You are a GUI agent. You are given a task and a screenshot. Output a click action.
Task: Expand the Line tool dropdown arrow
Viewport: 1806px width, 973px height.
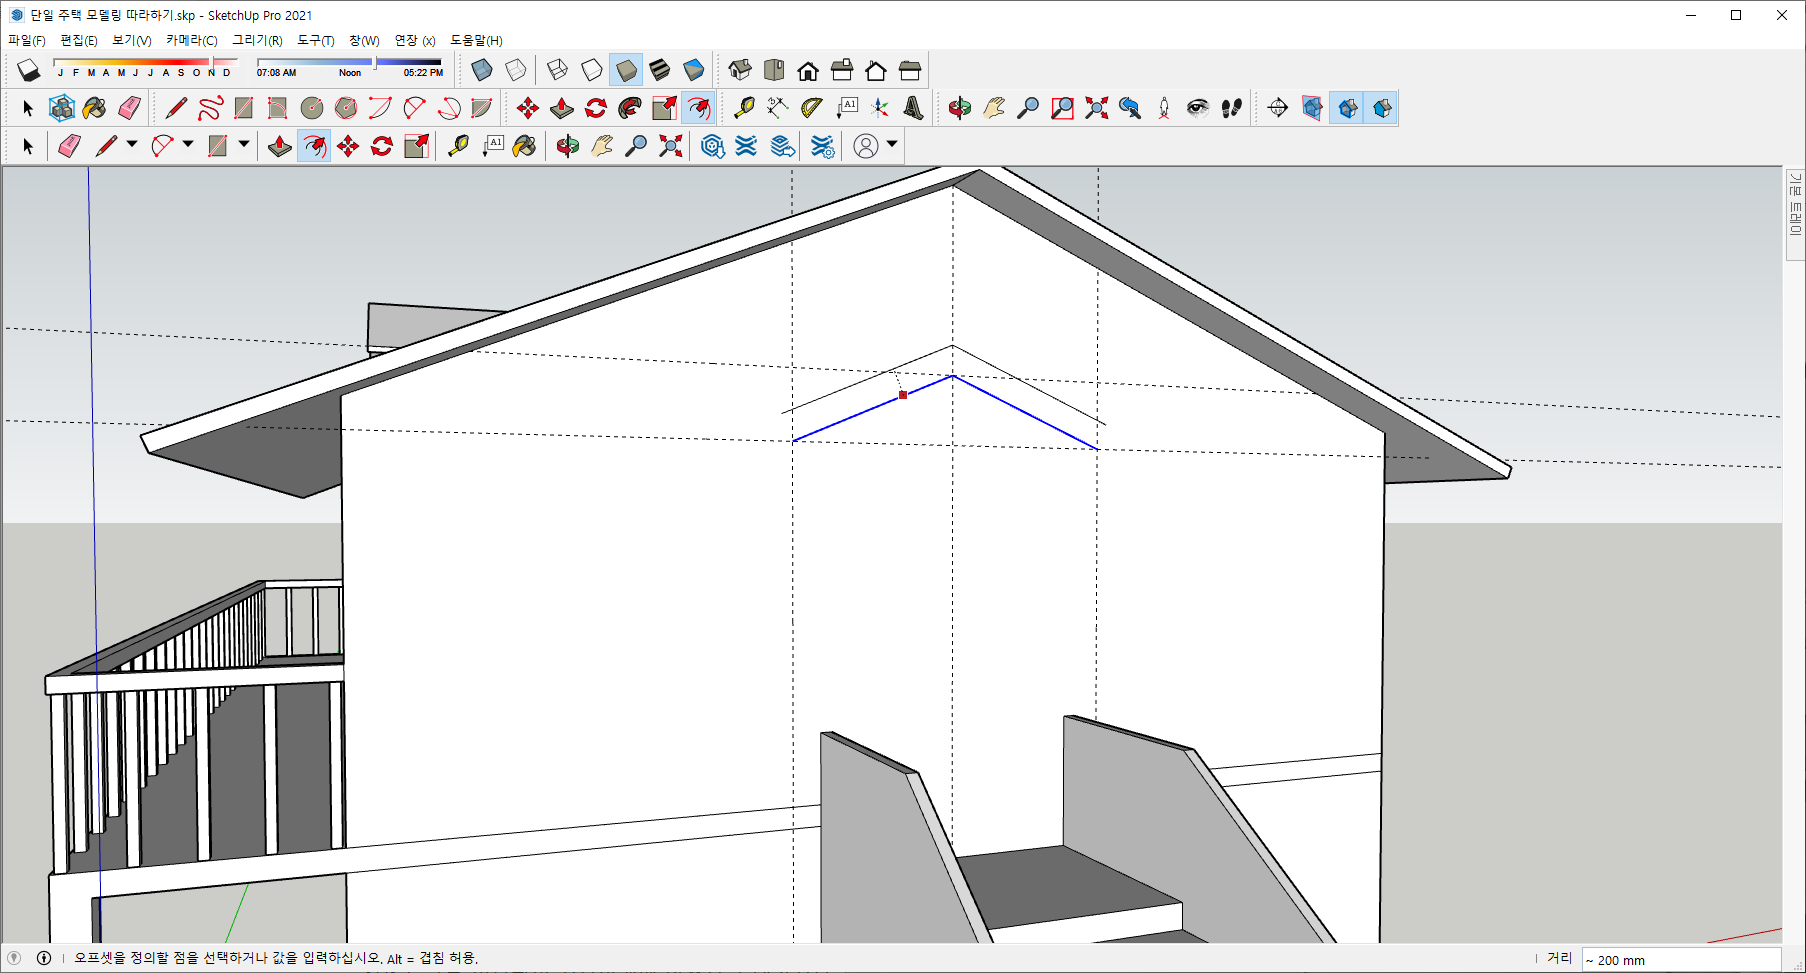[x=132, y=145]
